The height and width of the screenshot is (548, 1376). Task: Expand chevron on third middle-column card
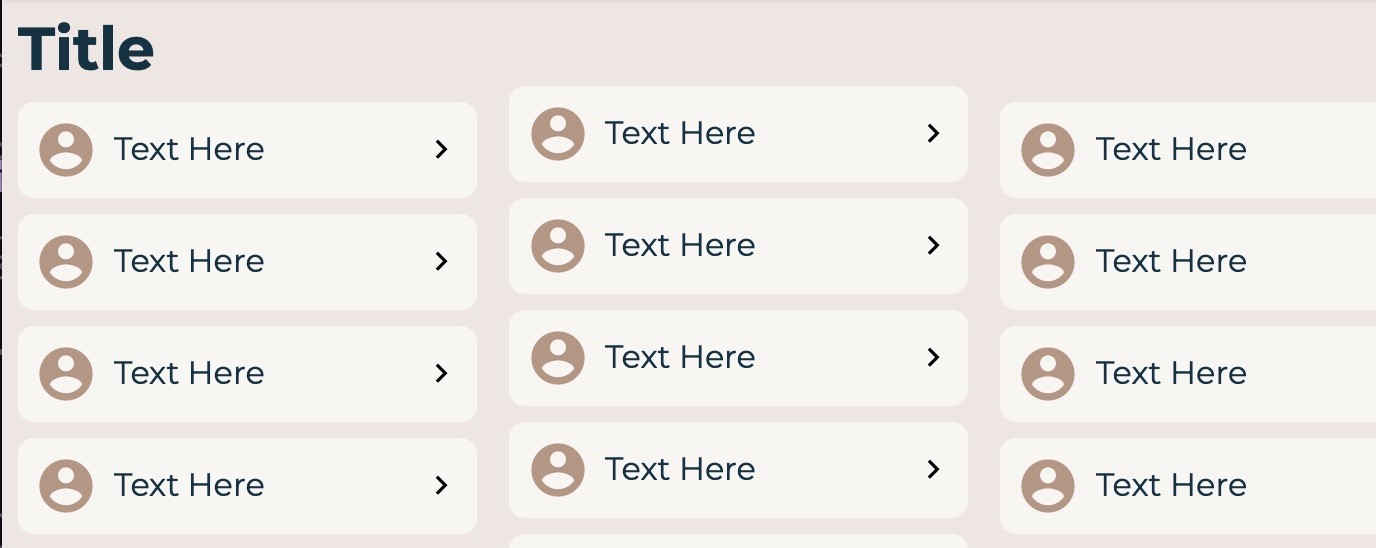pos(933,358)
